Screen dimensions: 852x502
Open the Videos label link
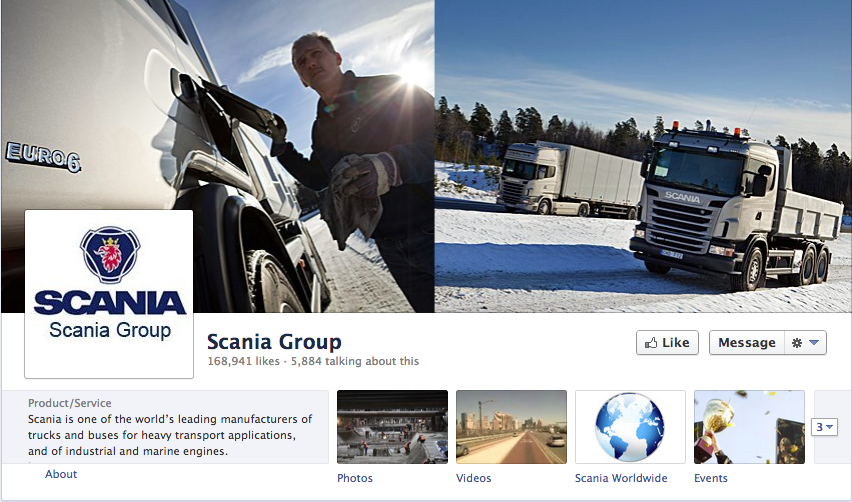click(473, 478)
